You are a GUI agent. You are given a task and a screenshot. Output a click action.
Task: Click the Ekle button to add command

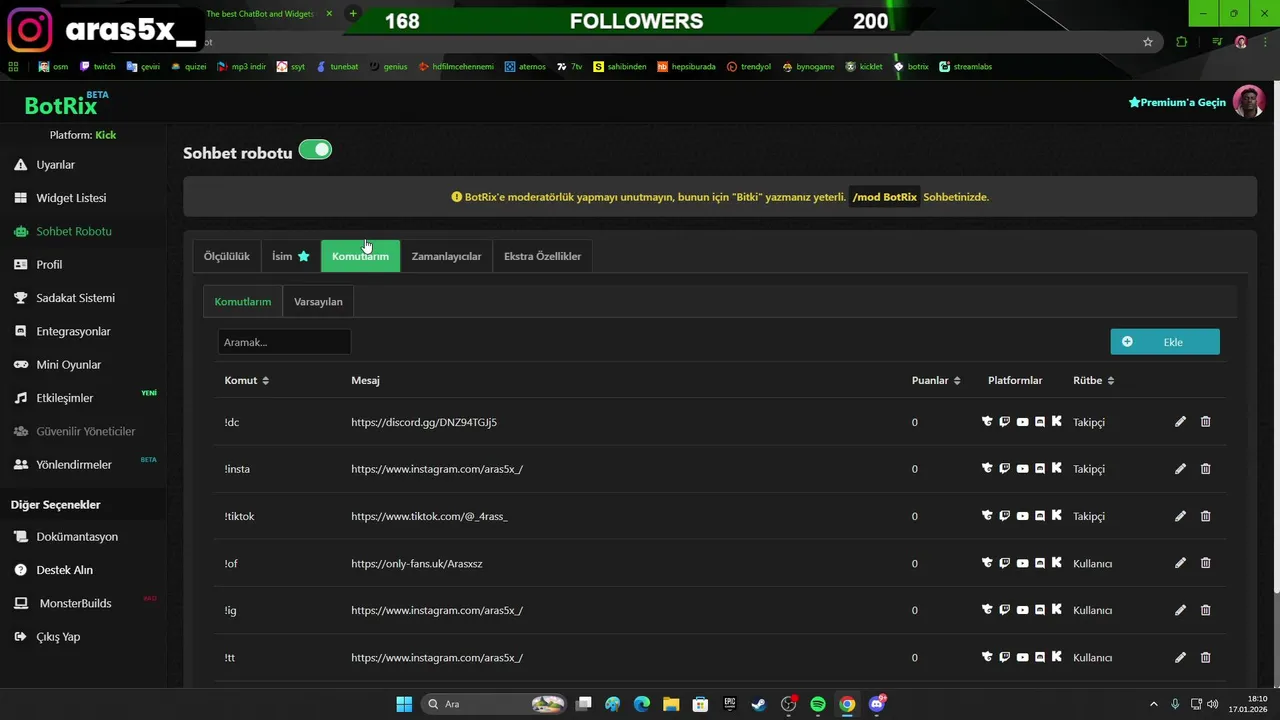(x=1165, y=342)
